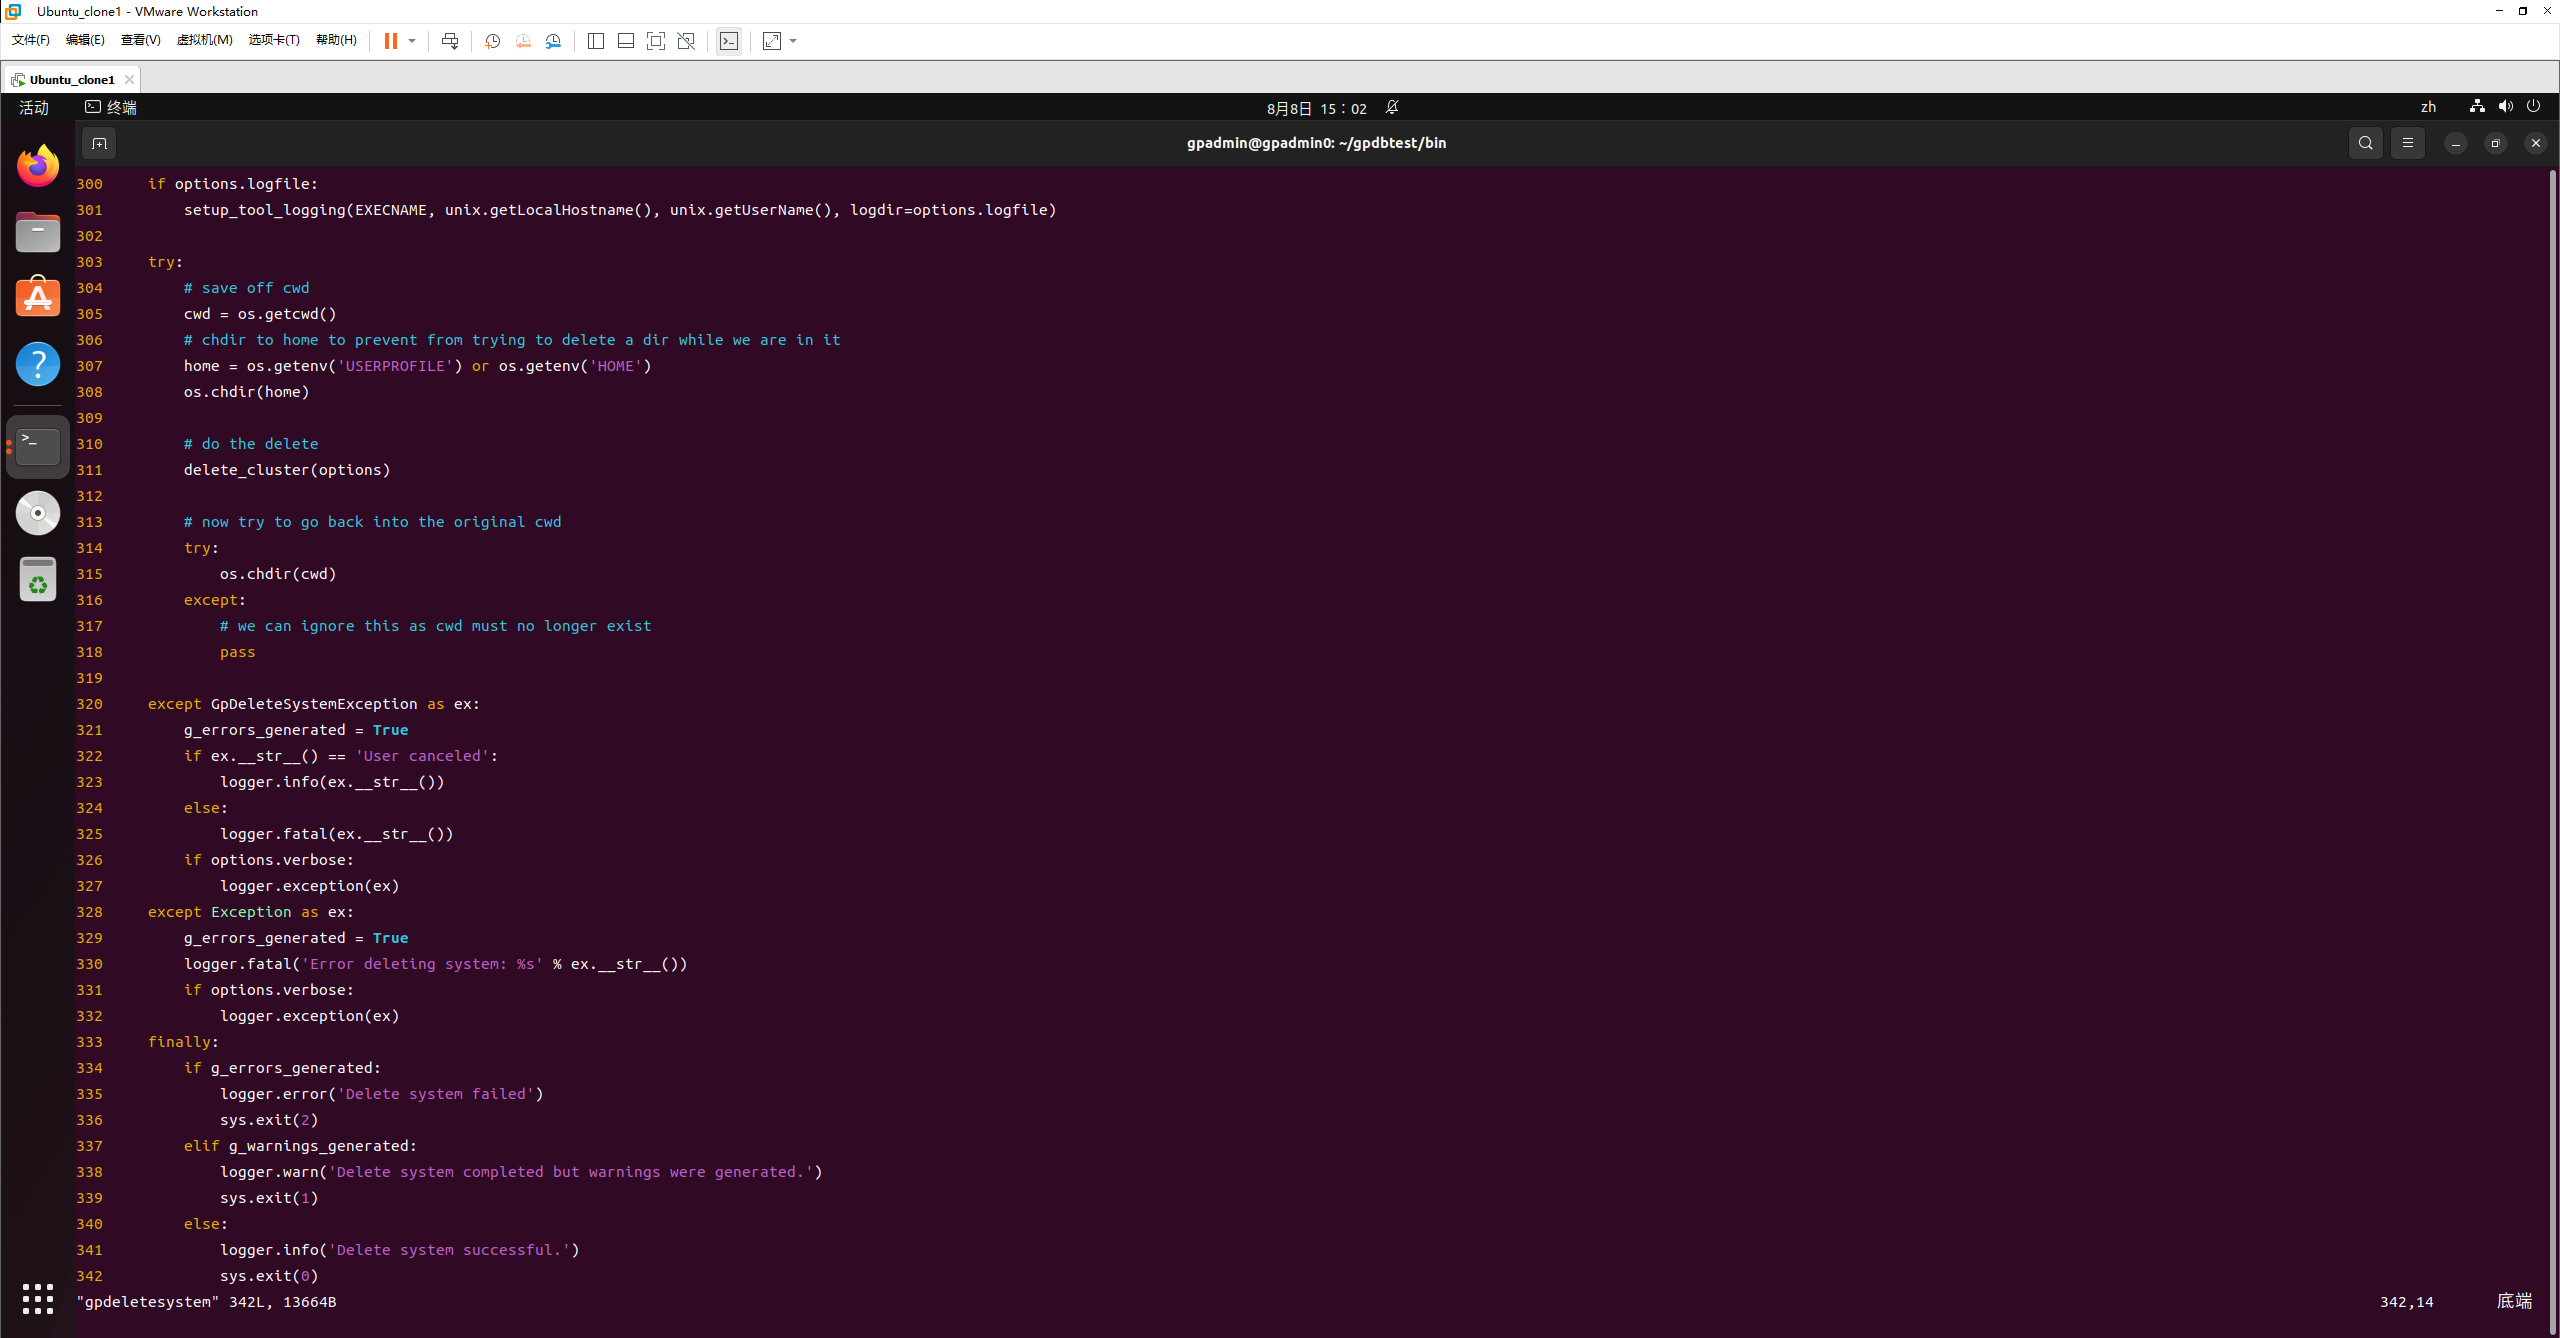Launch Firefox from the Ubuntu dock

[x=37, y=165]
